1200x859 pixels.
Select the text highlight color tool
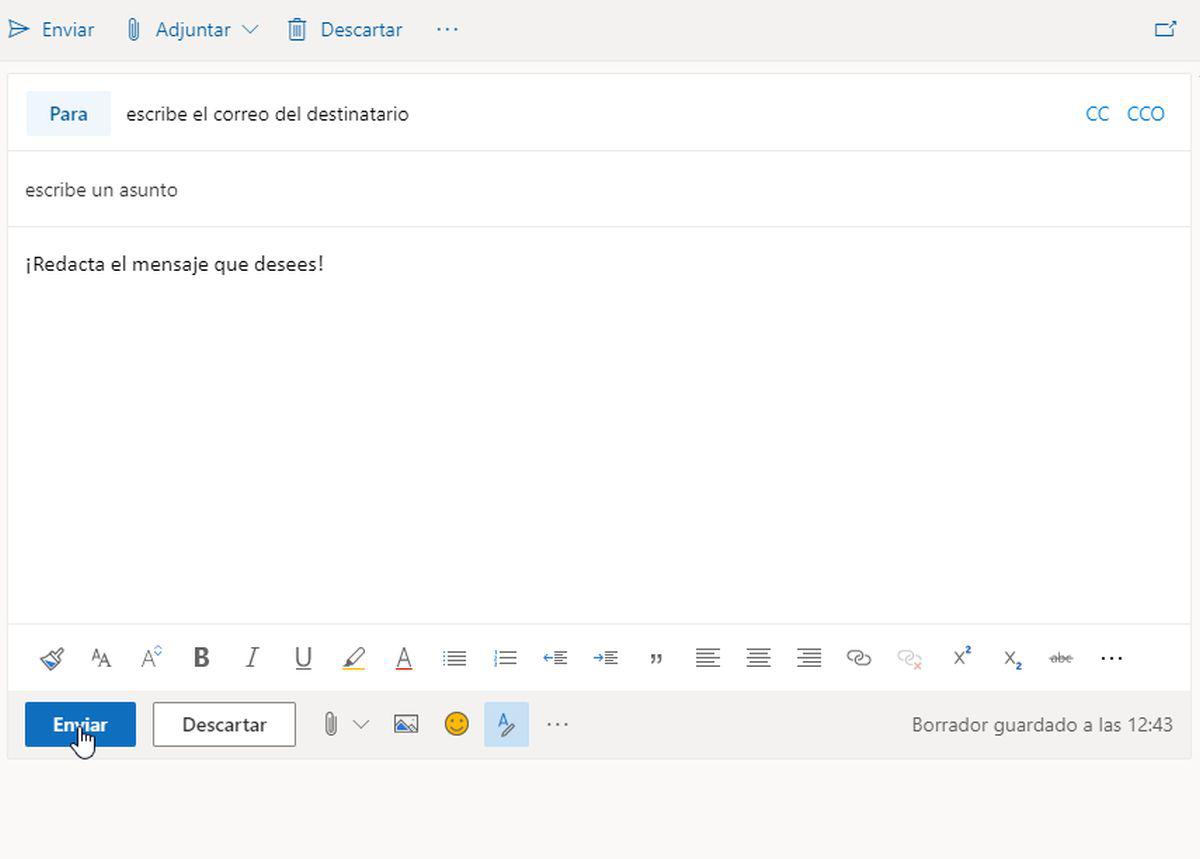click(354, 658)
